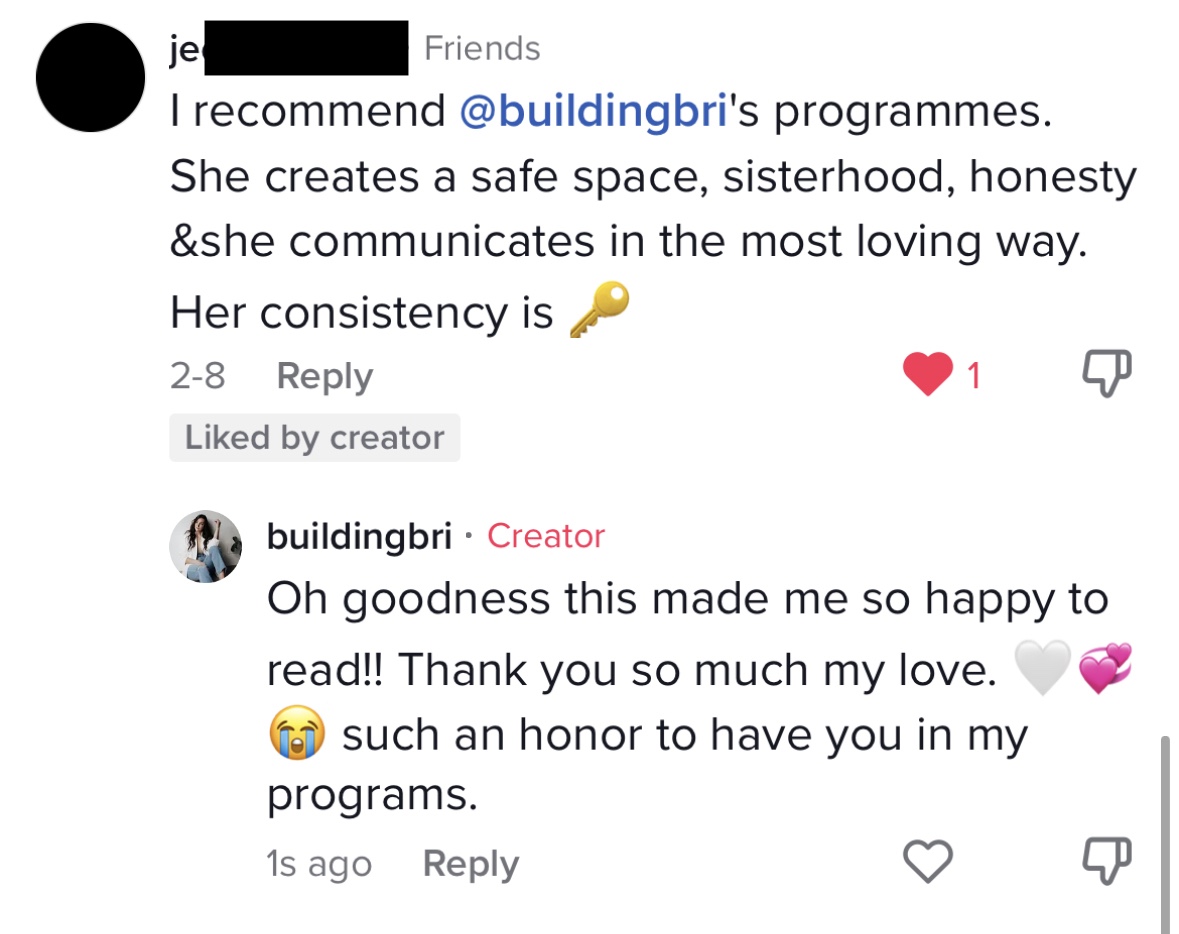Click the comments scrollbar on right edge
Image resolution: width=1179 pixels, height=934 pixels.
pyautogui.click(x=1165, y=830)
